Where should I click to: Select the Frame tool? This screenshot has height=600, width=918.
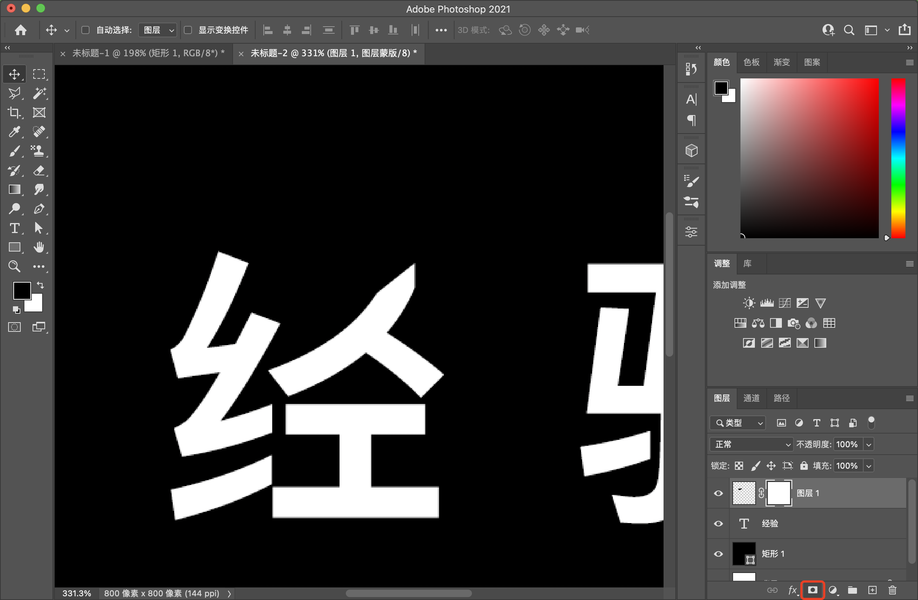tap(39, 112)
